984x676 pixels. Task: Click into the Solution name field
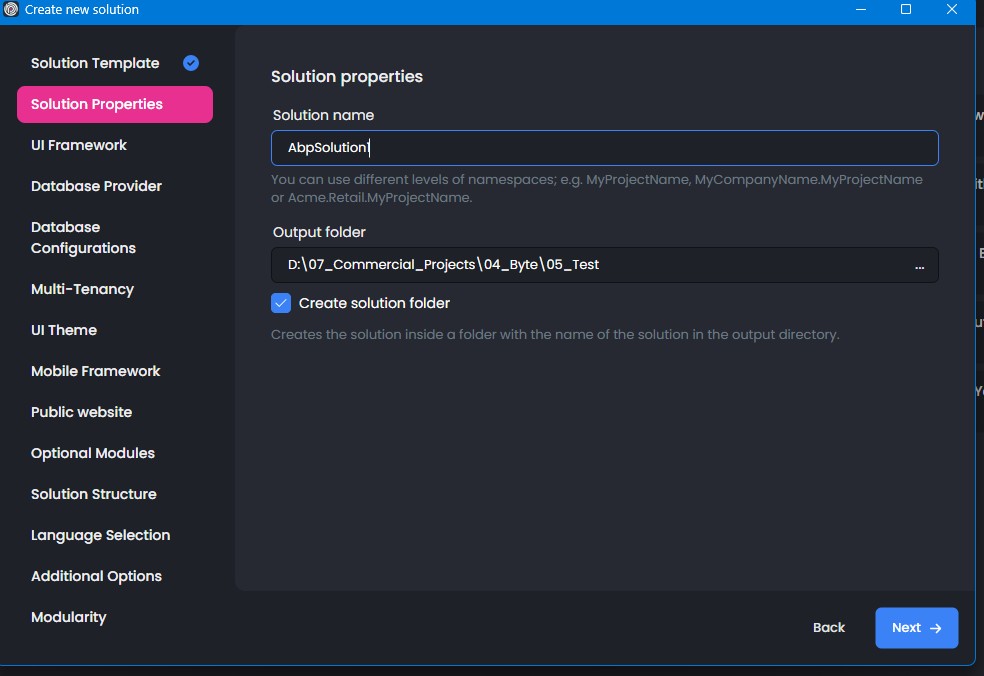pos(604,148)
